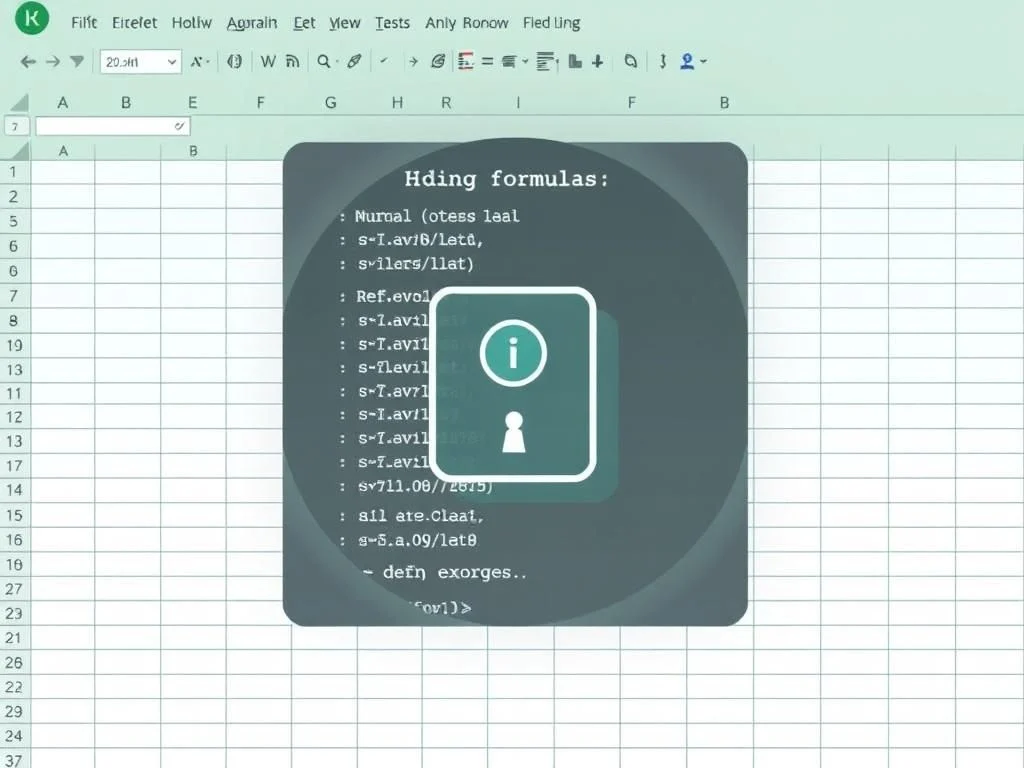This screenshot has height=768, width=1024.
Task: Select row 15 header
Action: click(x=14, y=515)
